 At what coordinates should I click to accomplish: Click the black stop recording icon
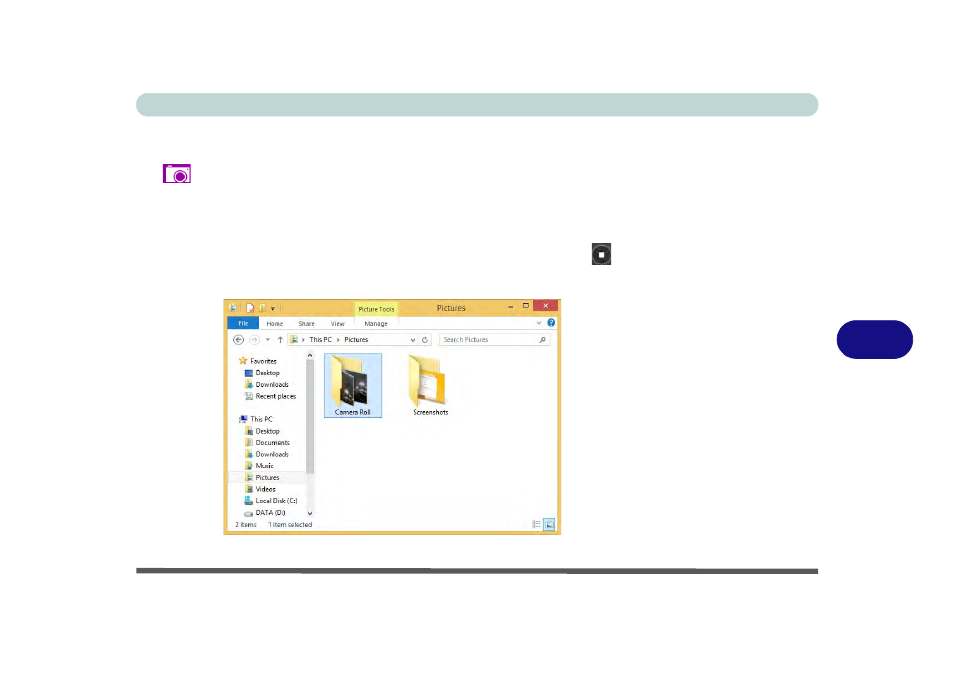(x=600, y=255)
